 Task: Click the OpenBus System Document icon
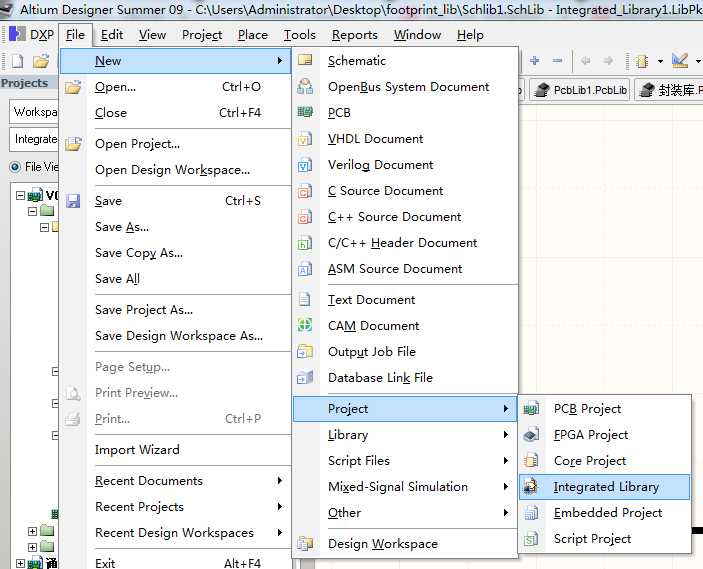point(305,86)
